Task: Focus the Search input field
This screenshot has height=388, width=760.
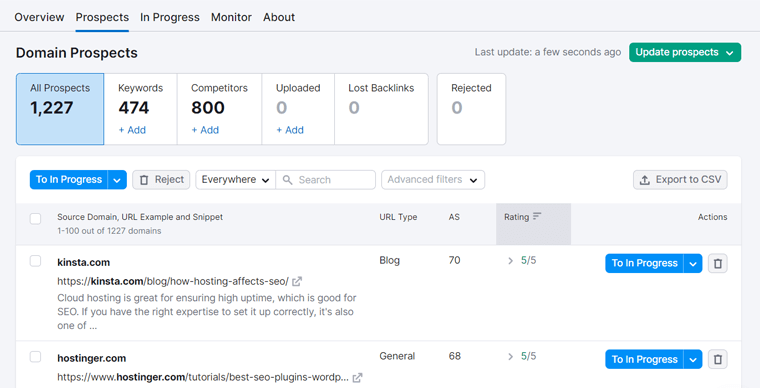Action: tap(326, 180)
